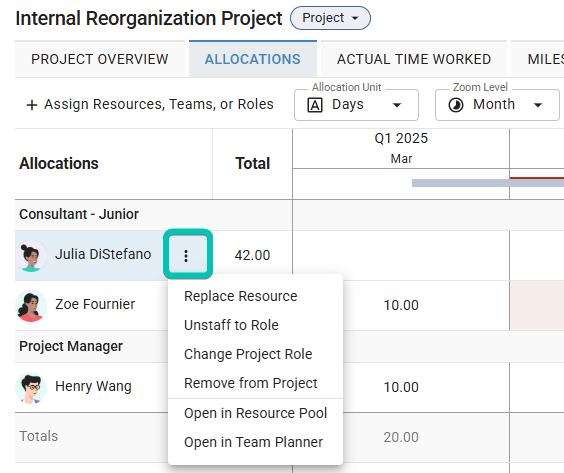Choose Open in Team Planner option

click(x=255, y=442)
